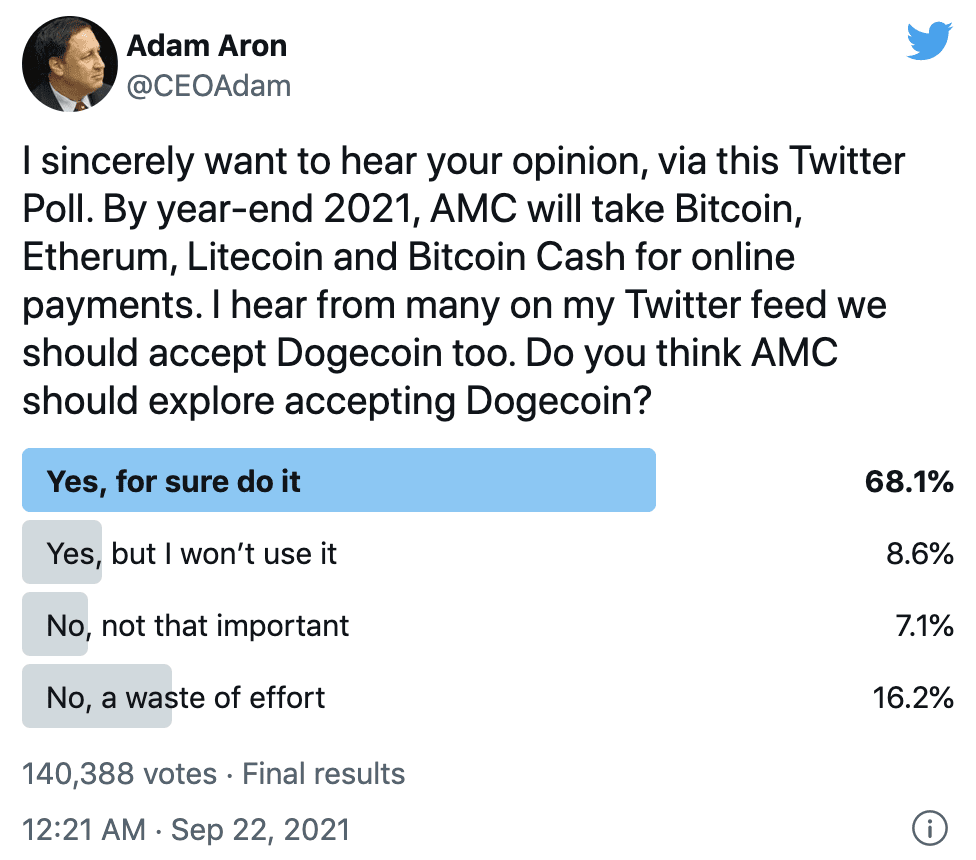Click the Final results label

click(323, 774)
